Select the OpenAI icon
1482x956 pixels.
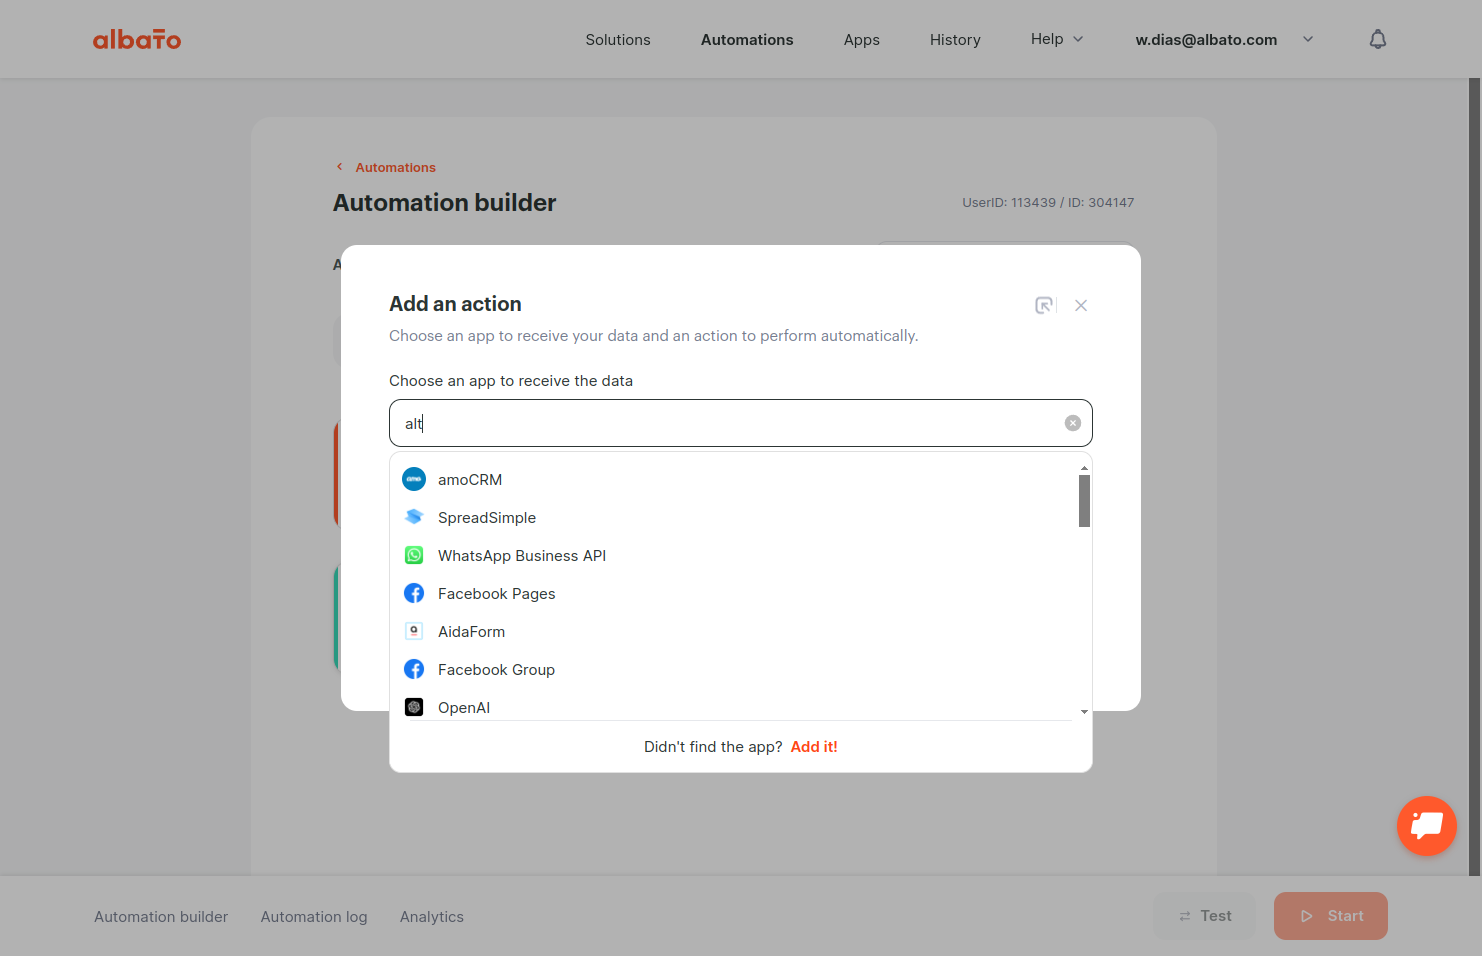coord(414,707)
